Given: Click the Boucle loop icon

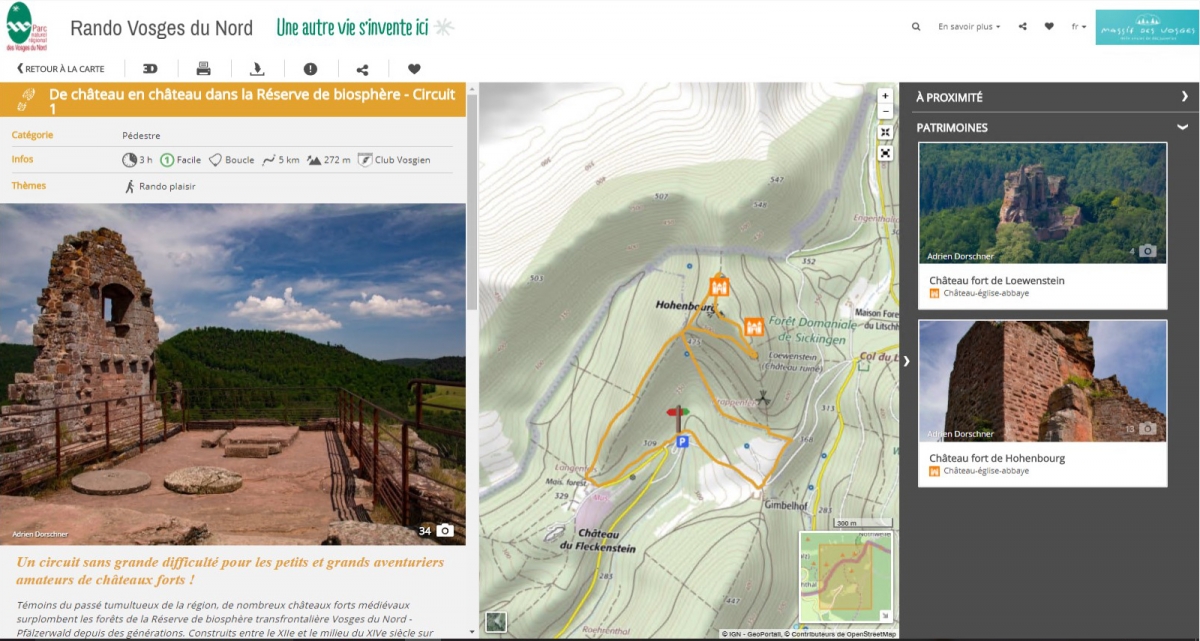Looking at the screenshot, I should tap(215, 160).
